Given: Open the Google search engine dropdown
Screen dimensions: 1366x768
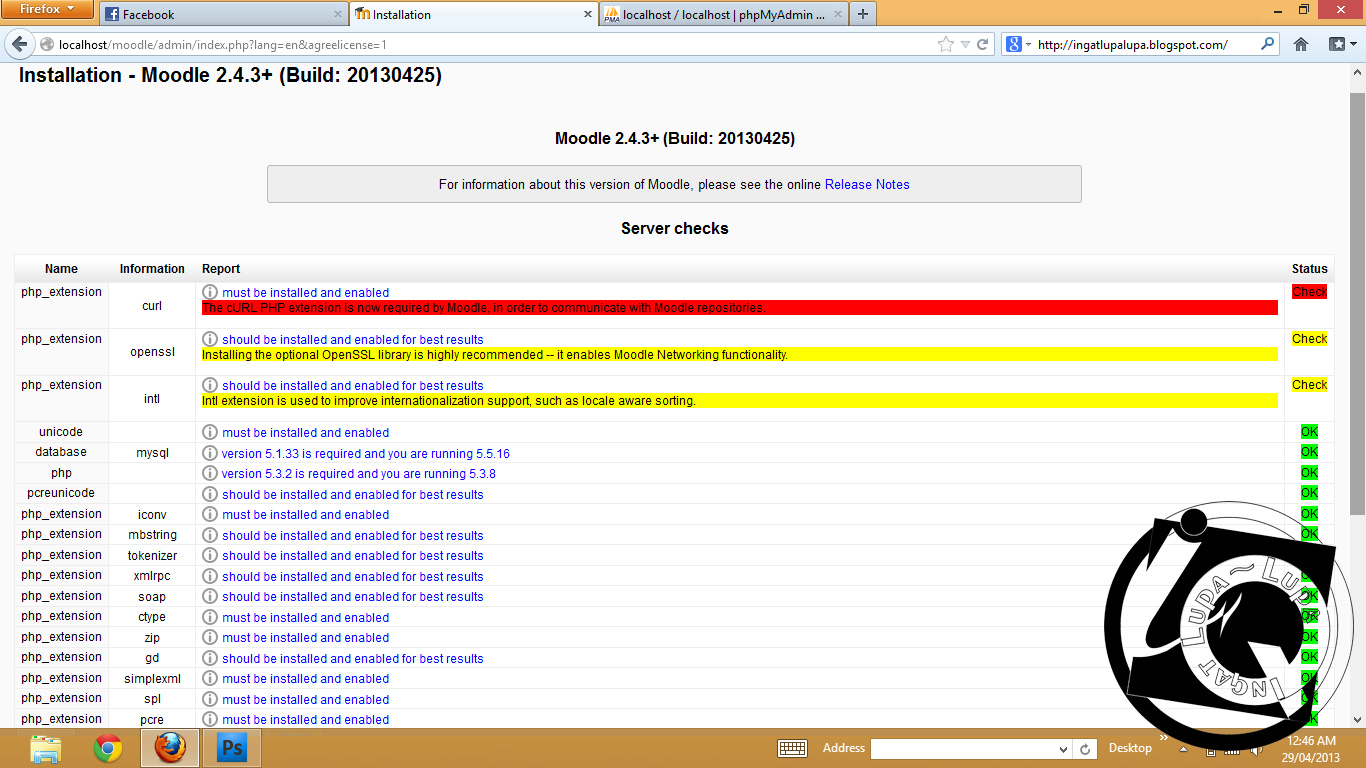Looking at the screenshot, I should tap(1019, 44).
